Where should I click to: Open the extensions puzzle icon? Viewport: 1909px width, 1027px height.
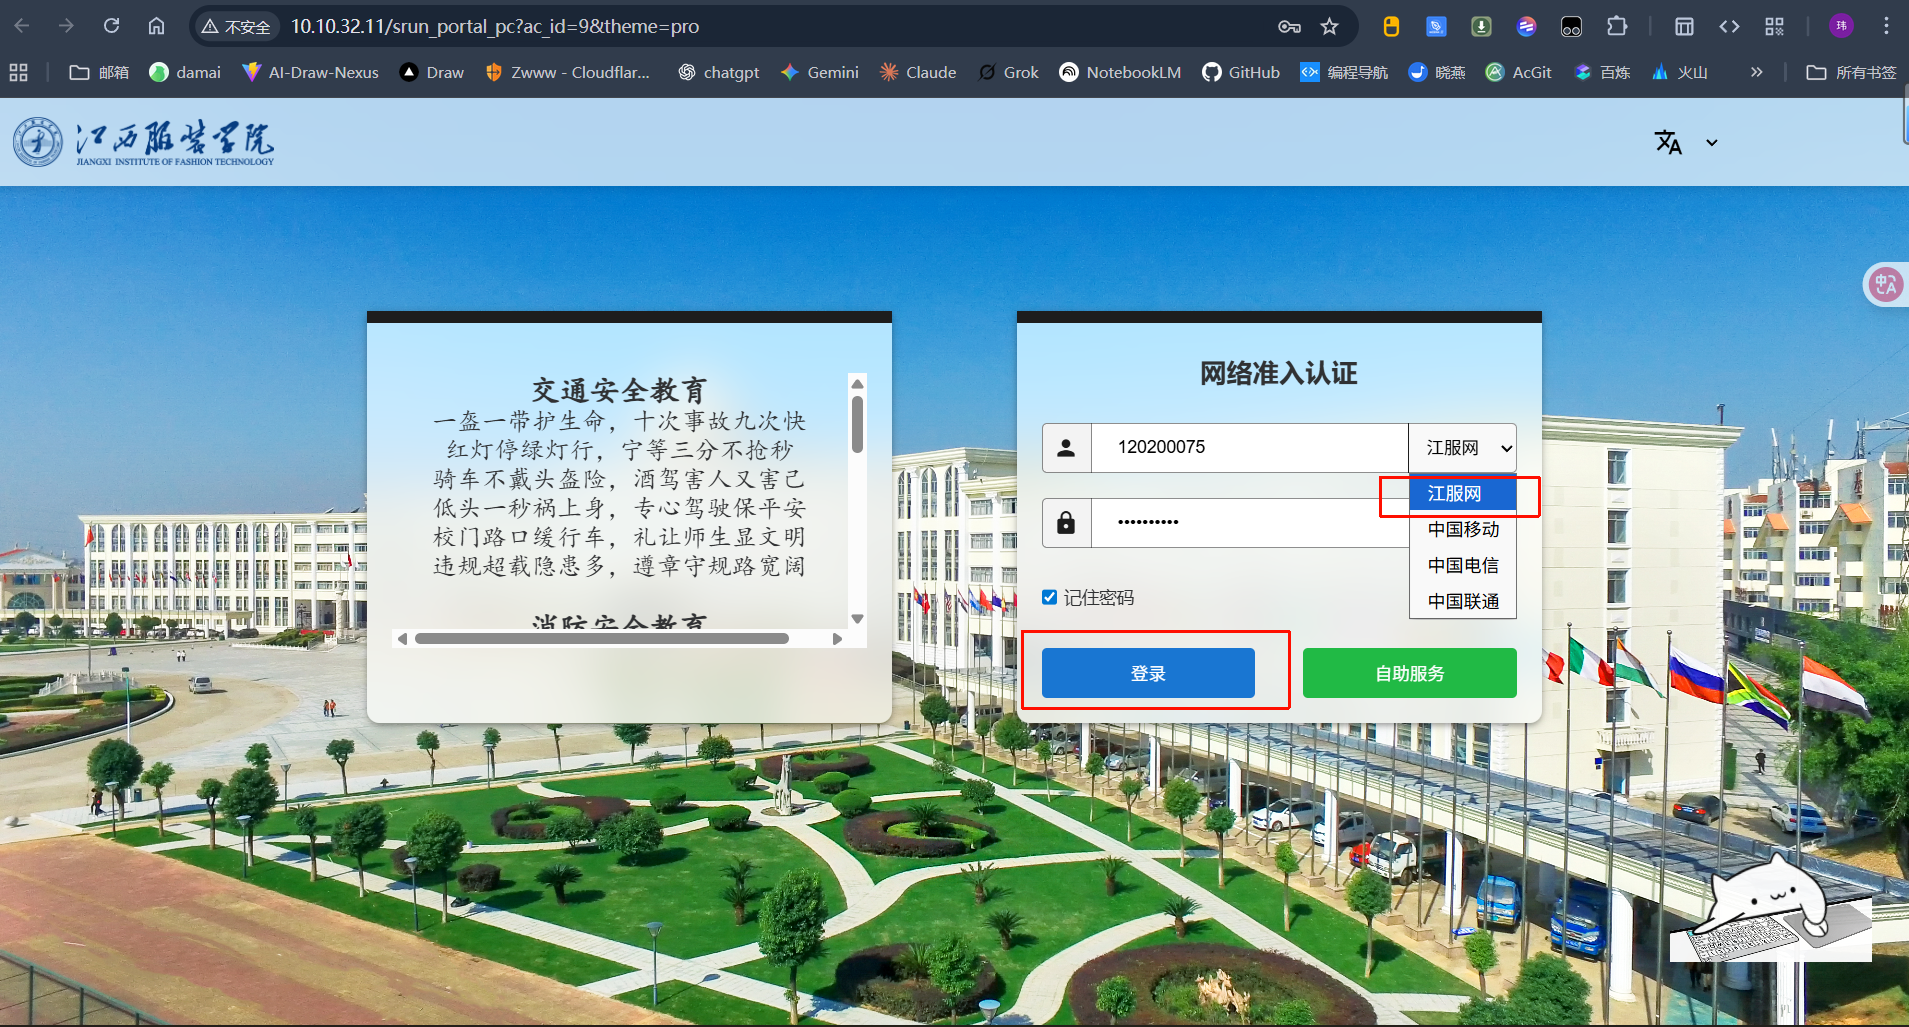1617,27
